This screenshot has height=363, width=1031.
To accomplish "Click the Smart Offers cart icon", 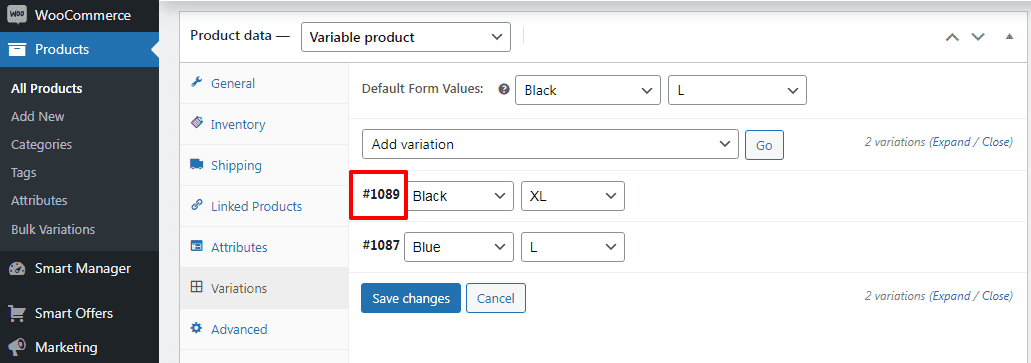I will (18, 313).
